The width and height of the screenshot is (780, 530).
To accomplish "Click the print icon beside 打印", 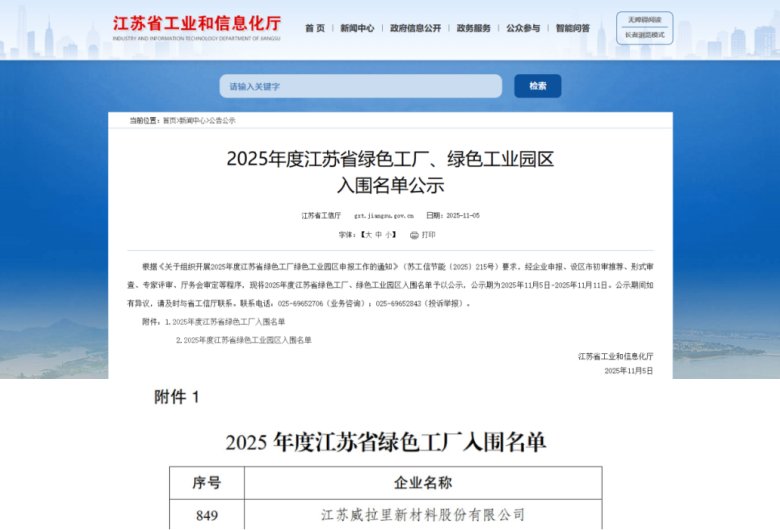I will (414, 235).
